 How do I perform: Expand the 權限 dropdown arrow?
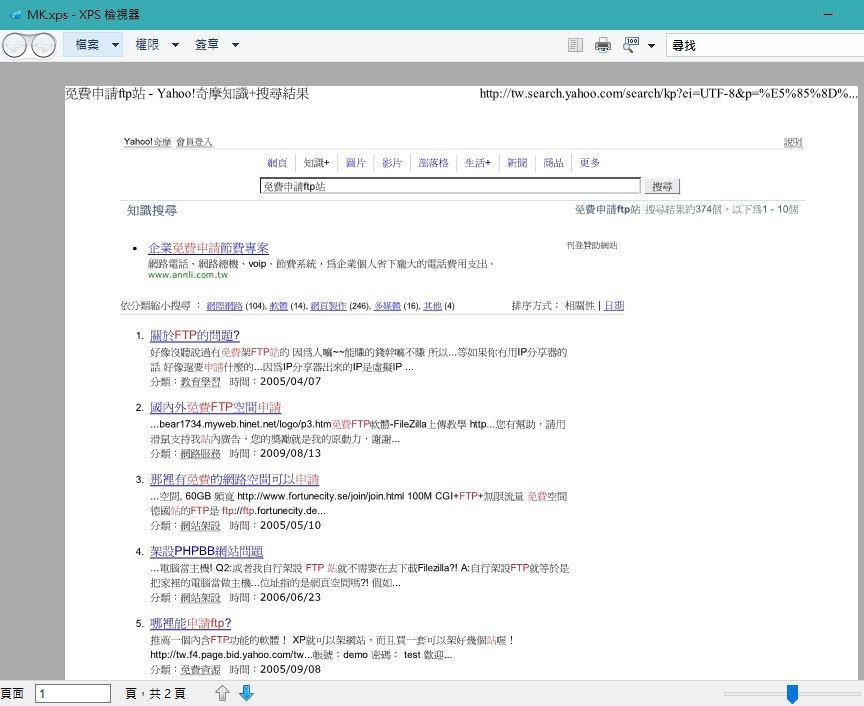click(x=175, y=45)
